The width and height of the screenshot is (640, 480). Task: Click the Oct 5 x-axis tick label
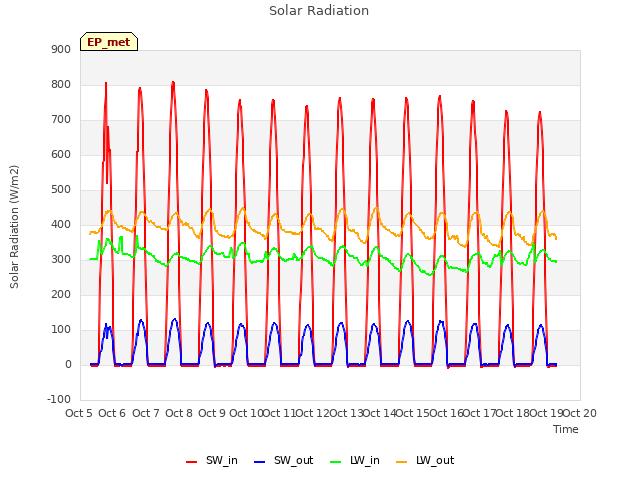(x=79, y=413)
